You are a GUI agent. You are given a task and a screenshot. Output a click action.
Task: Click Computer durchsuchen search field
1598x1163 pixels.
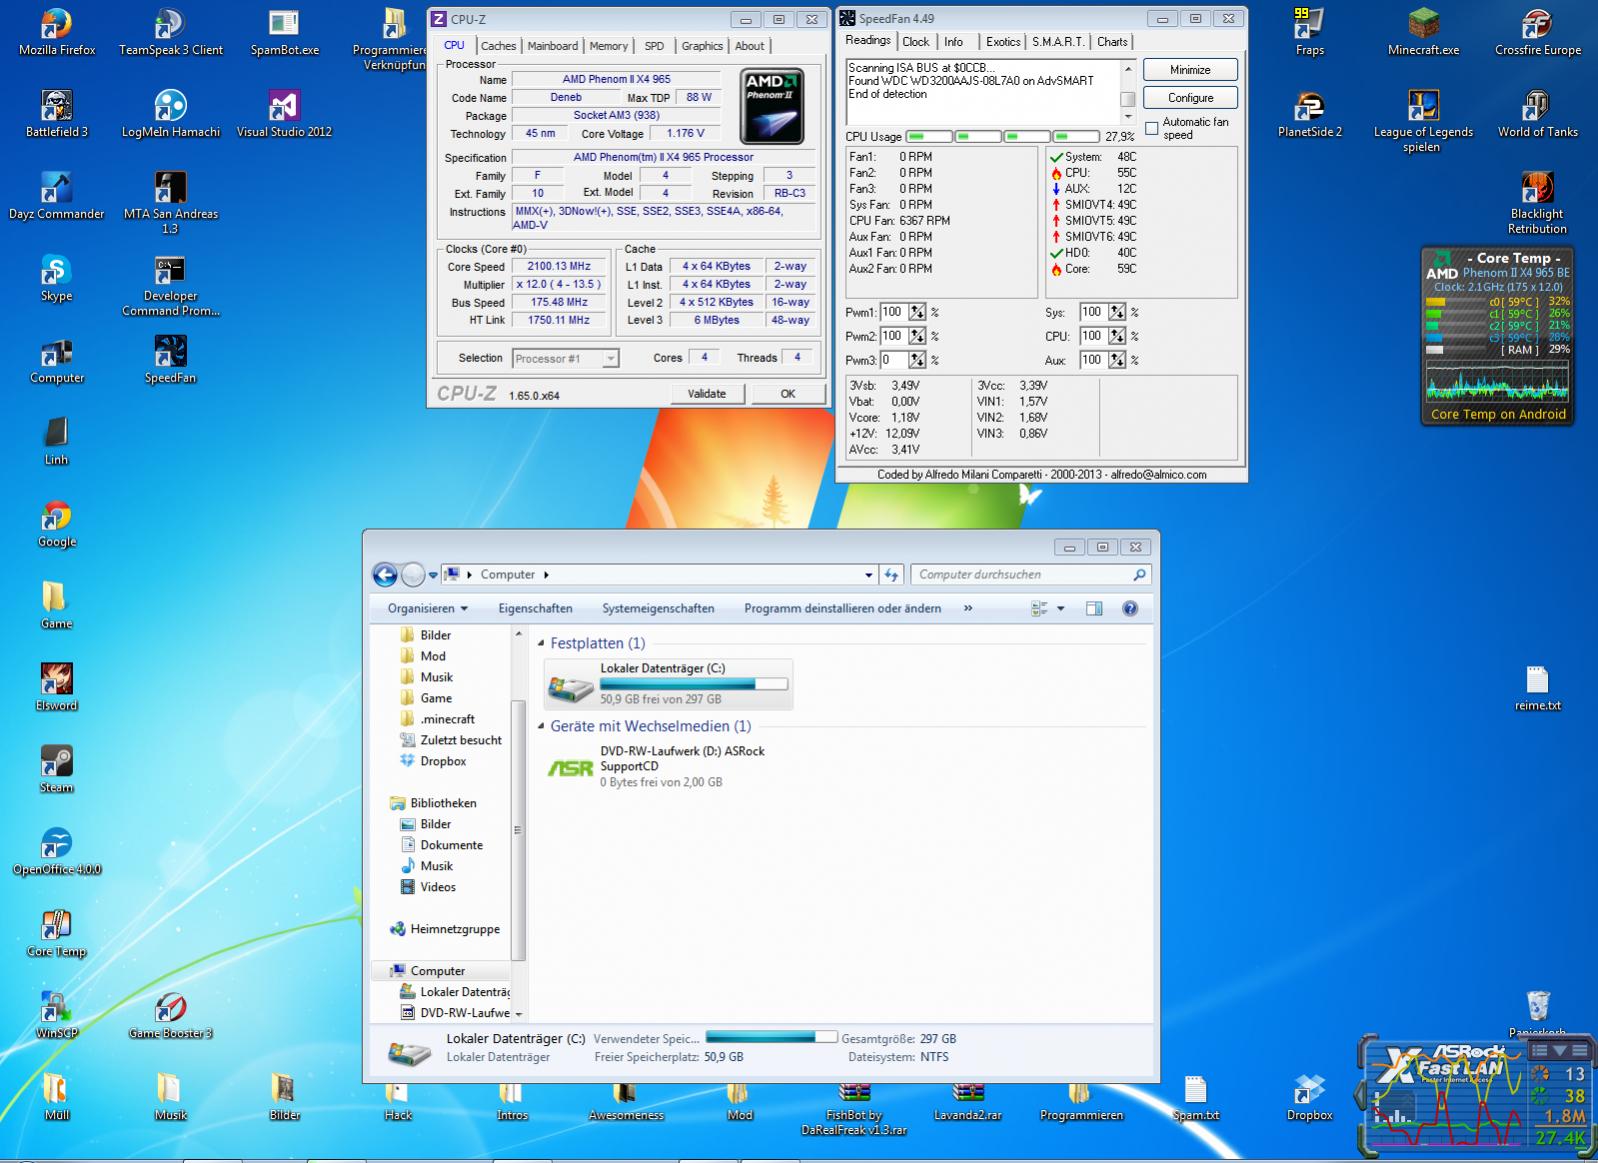[x=1031, y=575]
